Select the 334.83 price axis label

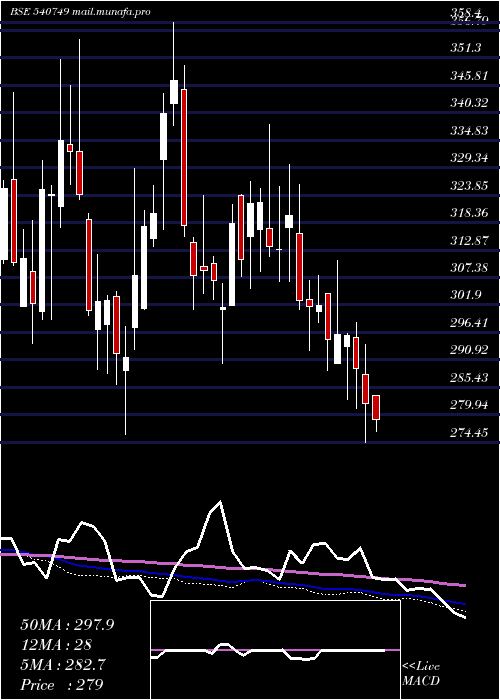[469, 130]
